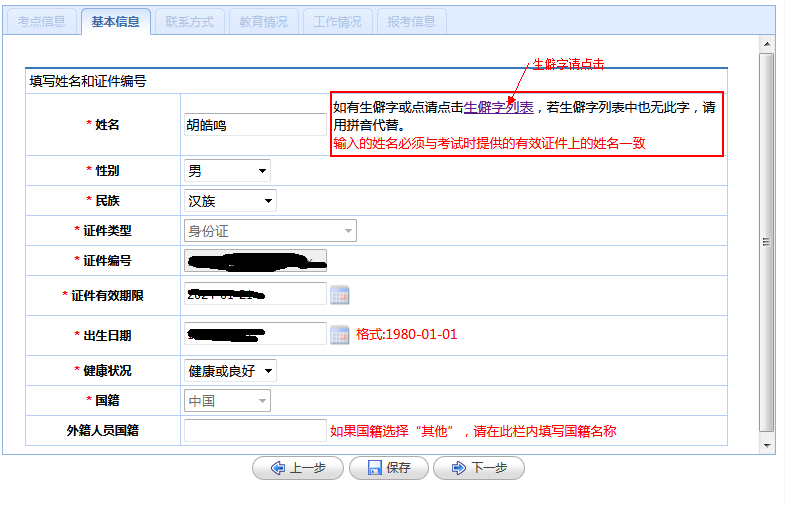795x507 pixels.
Task: Click the 上一步 button
Action: (x=298, y=468)
